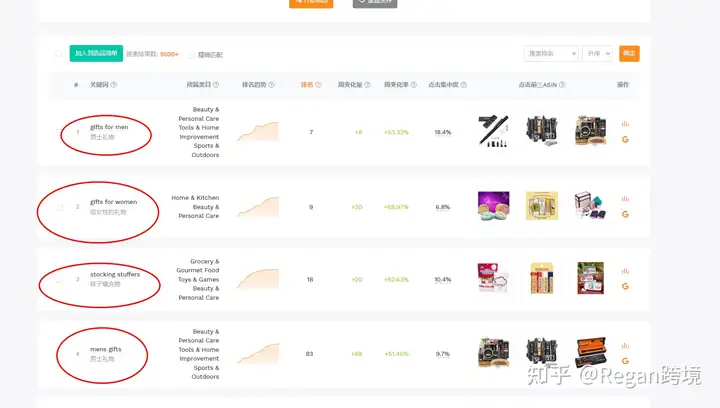Open first ASIN thumbnail for mens gifts
The width and height of the screenshot is (720, 408).
pyautogui.click(x=494, y=352)
